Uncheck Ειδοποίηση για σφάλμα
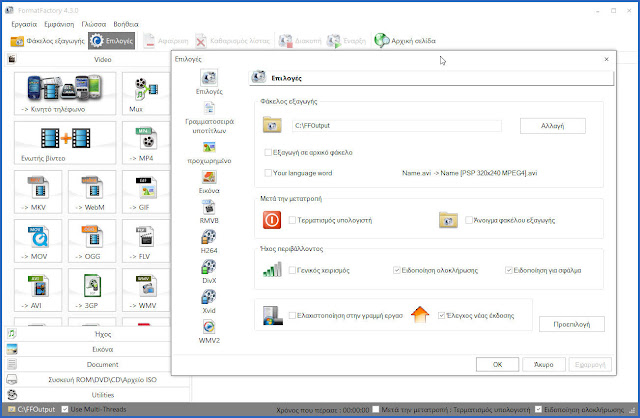Image resolution: width=640 pixels, height=418 pixels. point(509,270)
